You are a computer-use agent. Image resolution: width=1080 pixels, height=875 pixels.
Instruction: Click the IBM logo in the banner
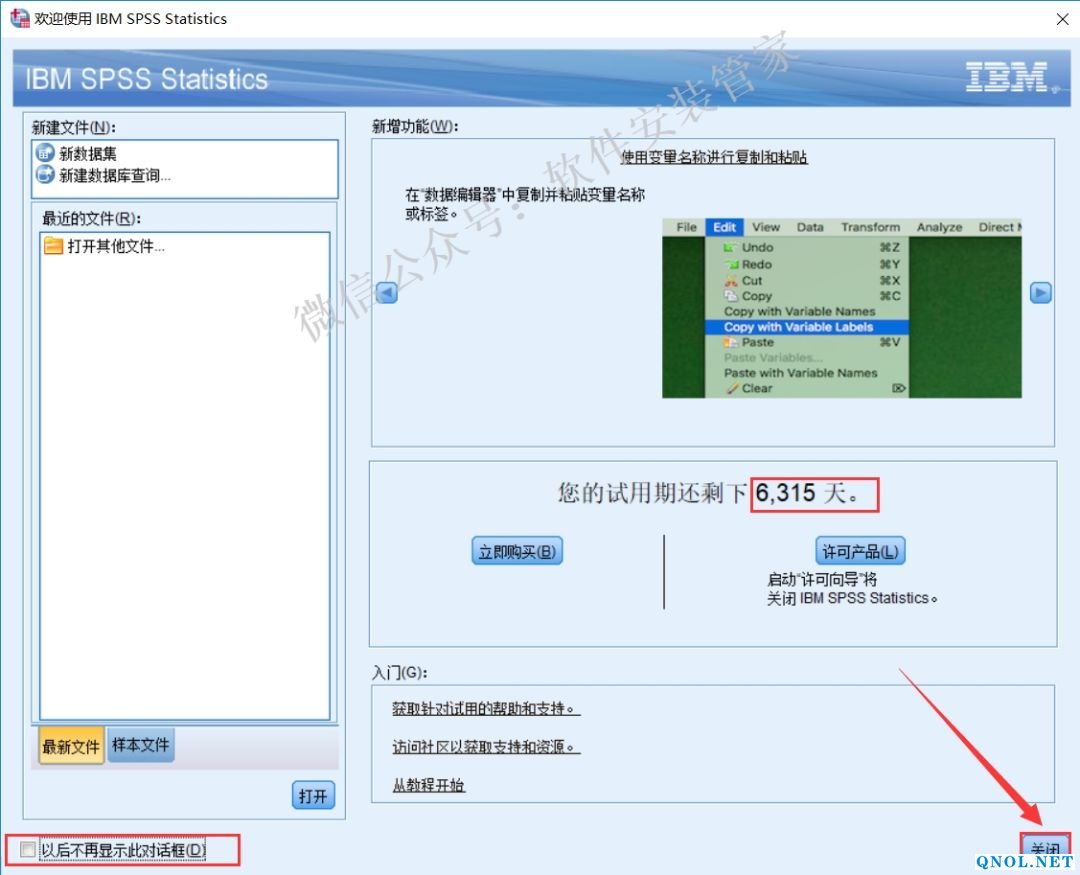tap(1007, 78)
